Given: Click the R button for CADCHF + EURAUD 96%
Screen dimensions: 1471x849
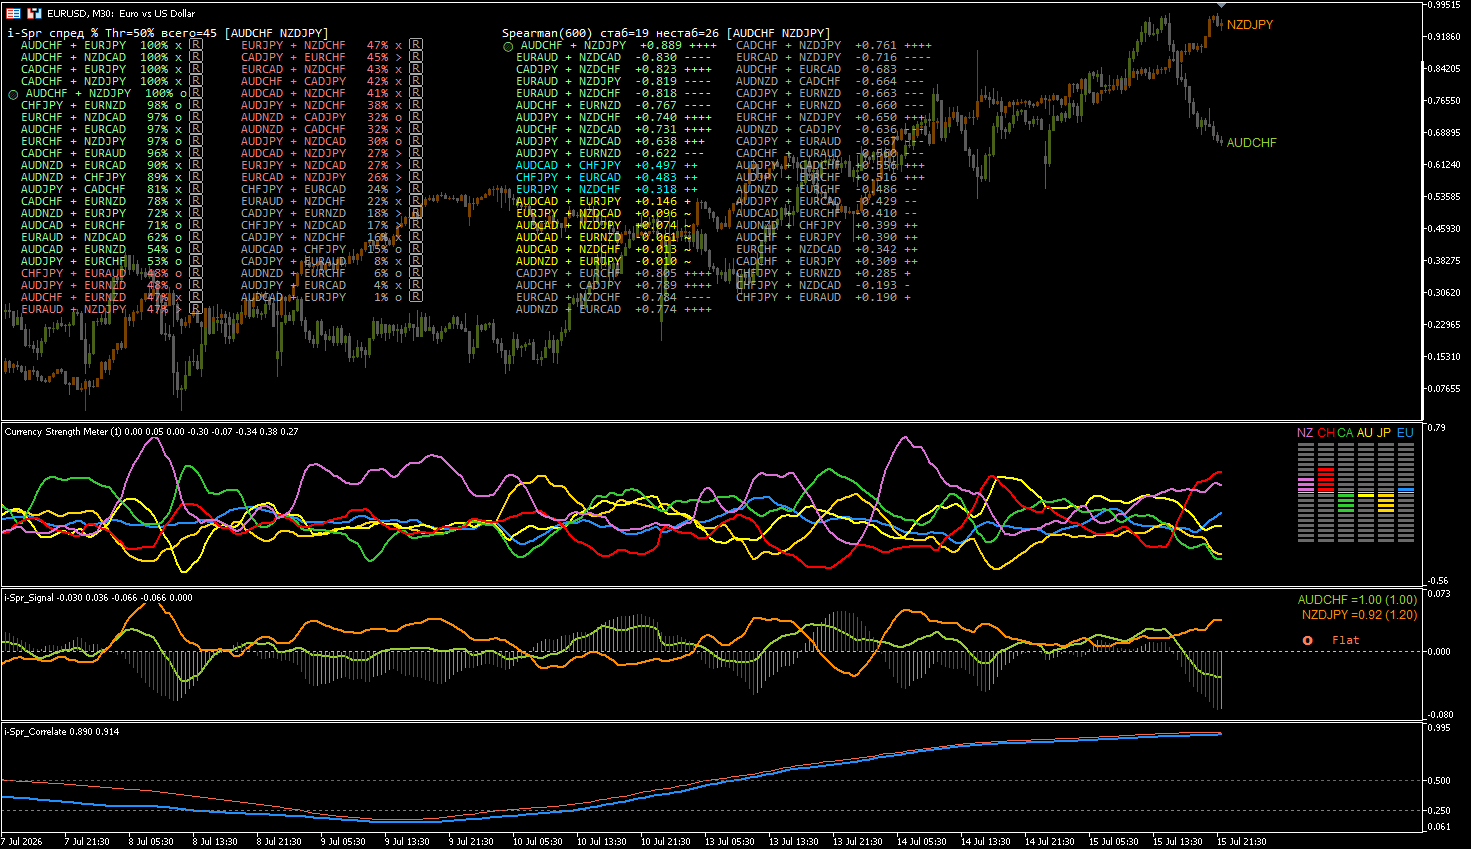Looking at the screenshot, I should [196, 153].
